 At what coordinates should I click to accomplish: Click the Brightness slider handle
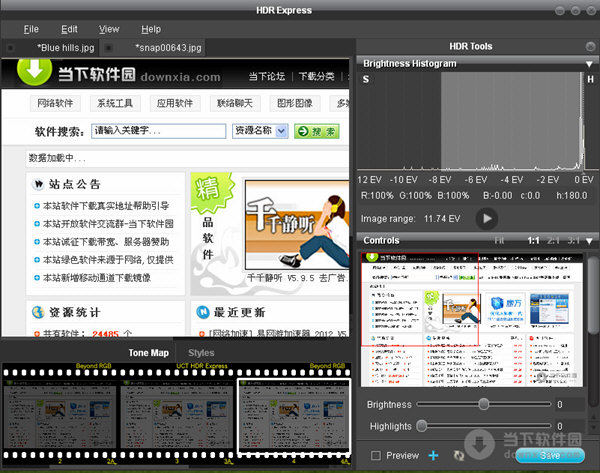pos(484,404)
